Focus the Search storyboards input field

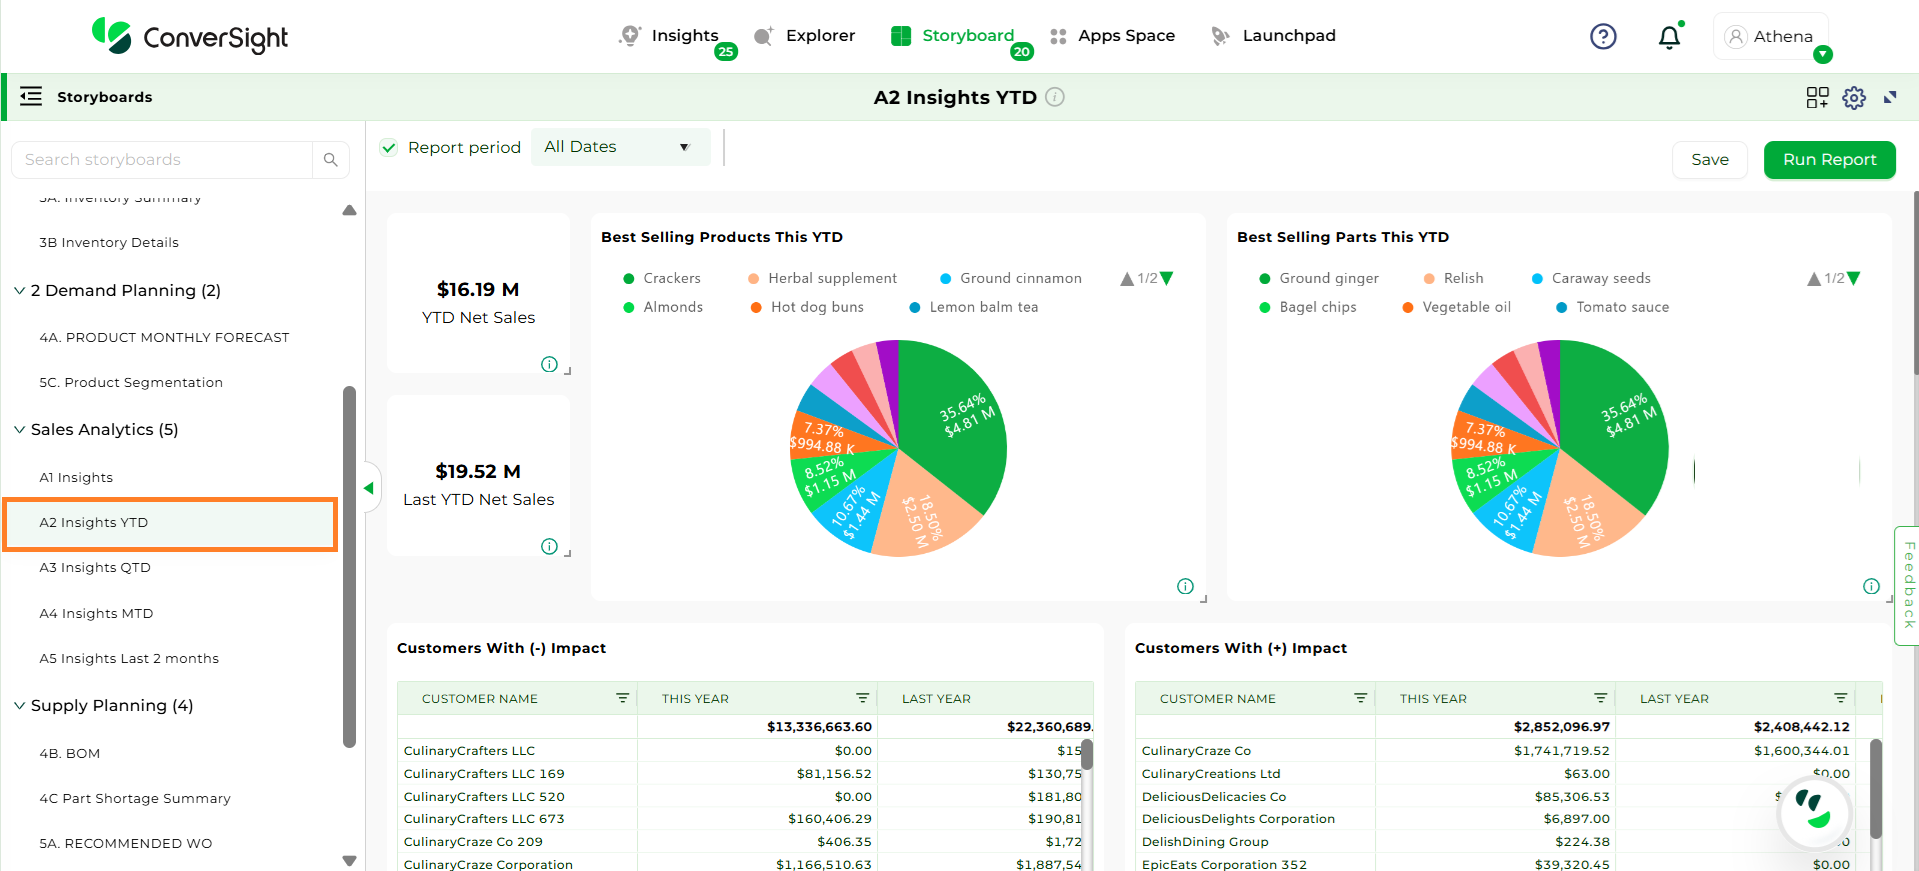[162, 160]
